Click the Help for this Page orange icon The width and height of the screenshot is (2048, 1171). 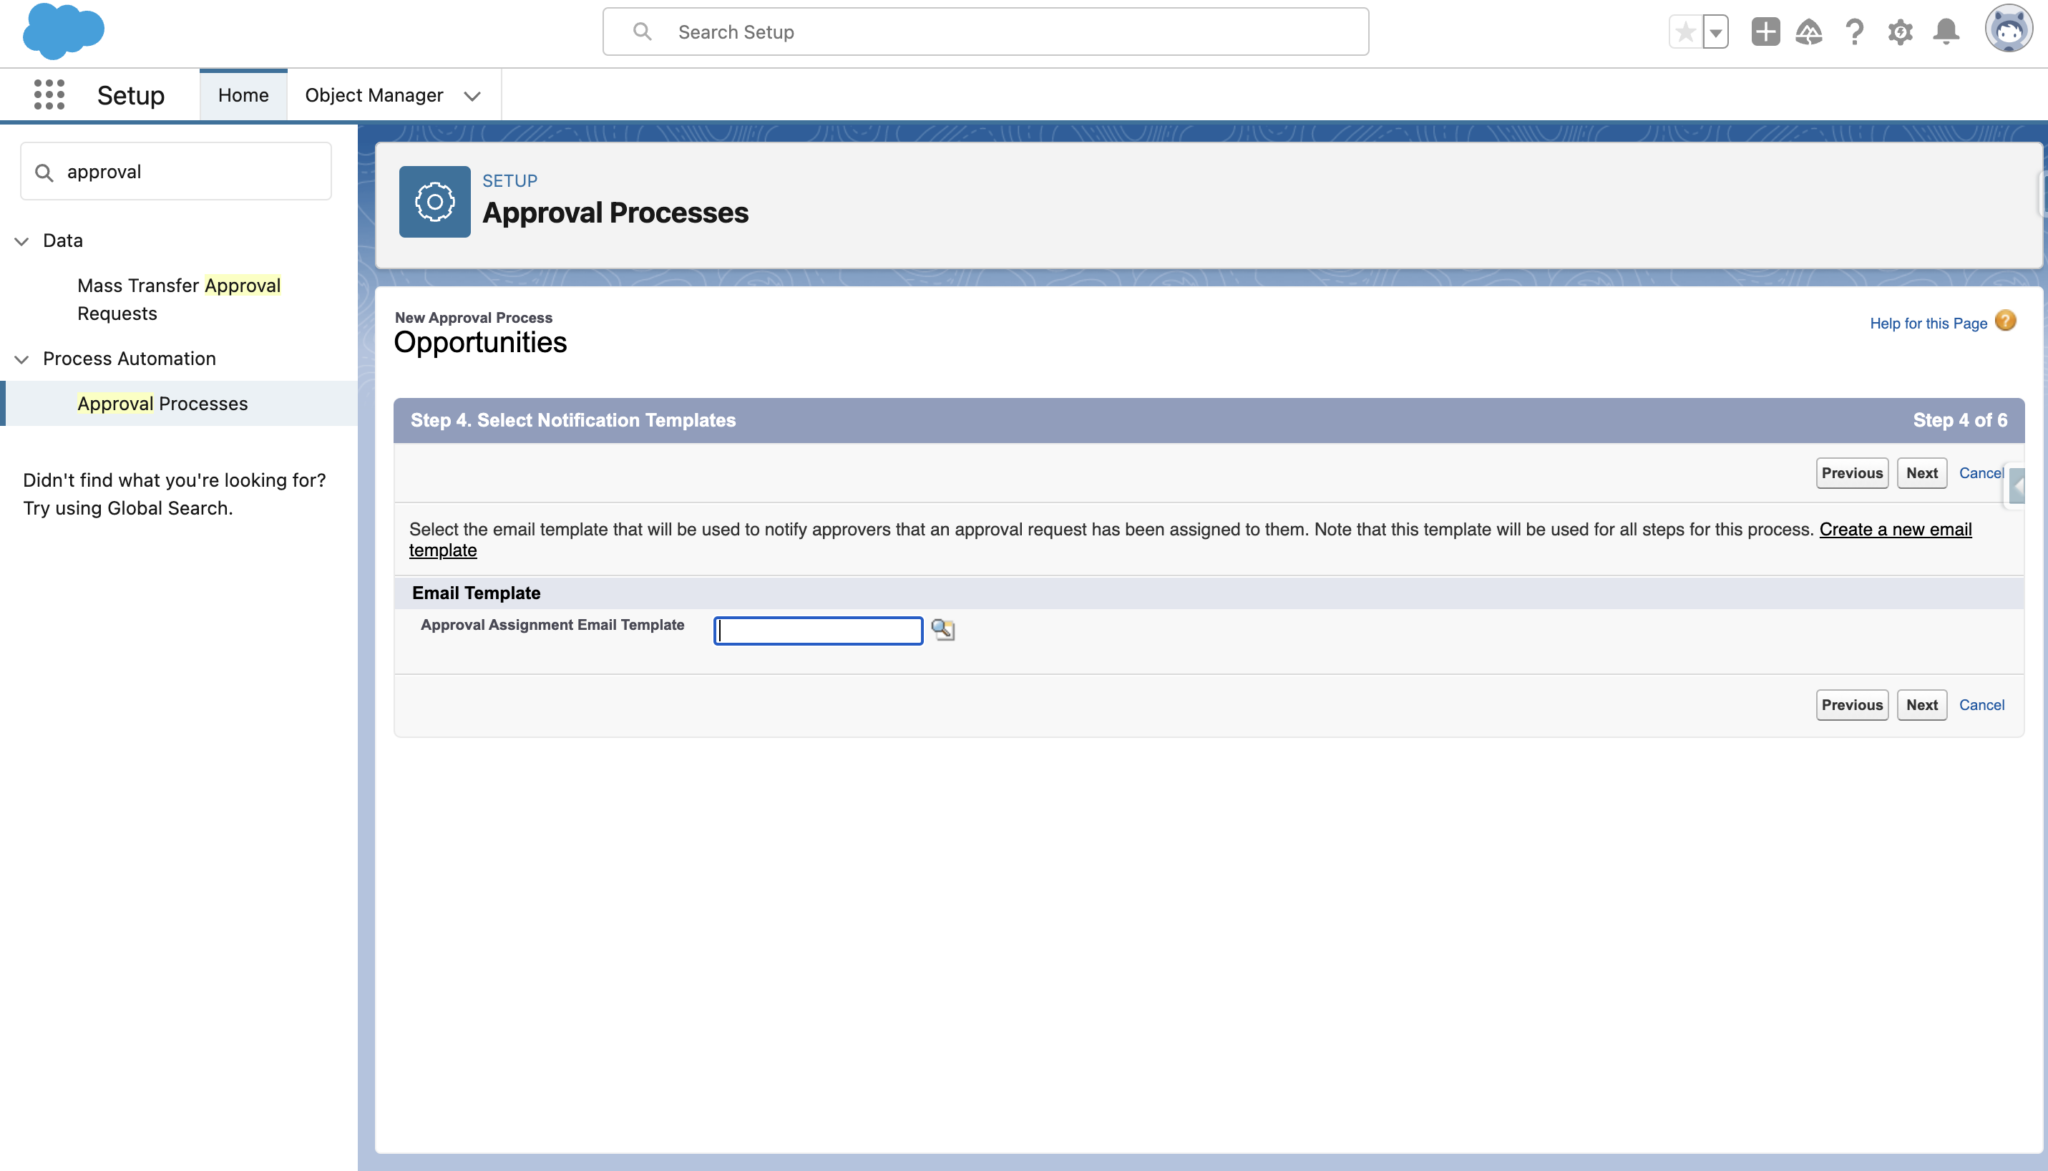(x=2005, y=321)
